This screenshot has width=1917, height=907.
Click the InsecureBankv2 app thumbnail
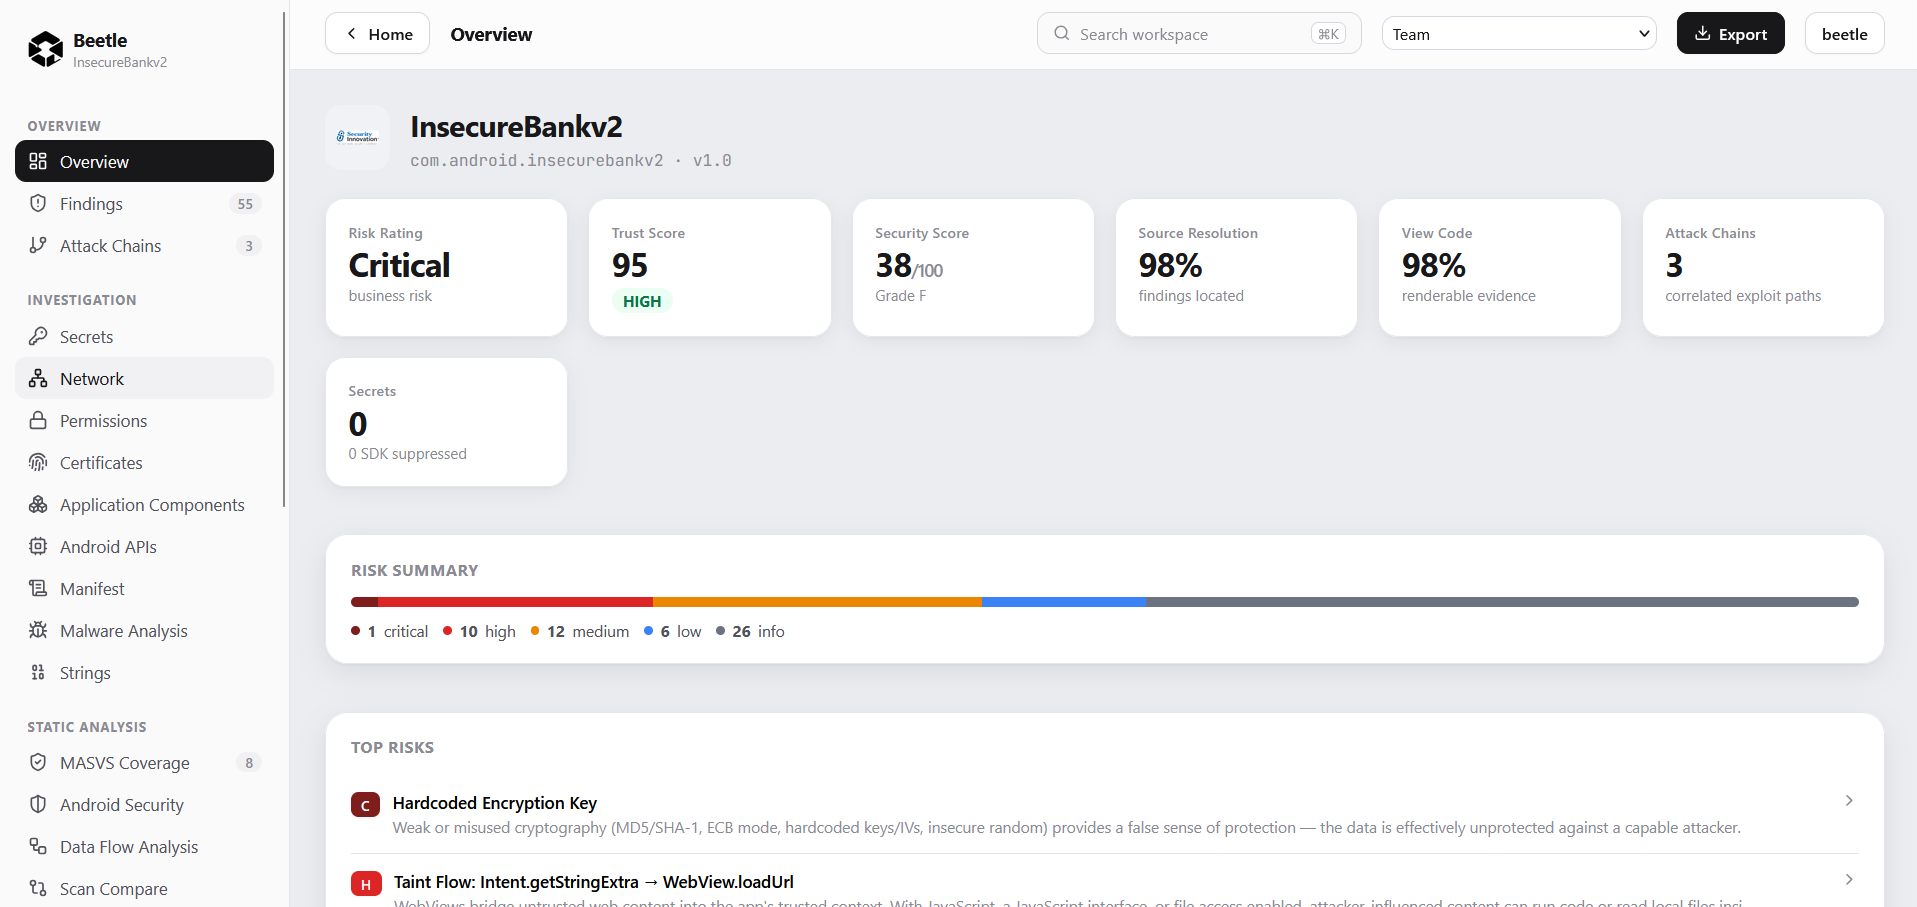358,137
